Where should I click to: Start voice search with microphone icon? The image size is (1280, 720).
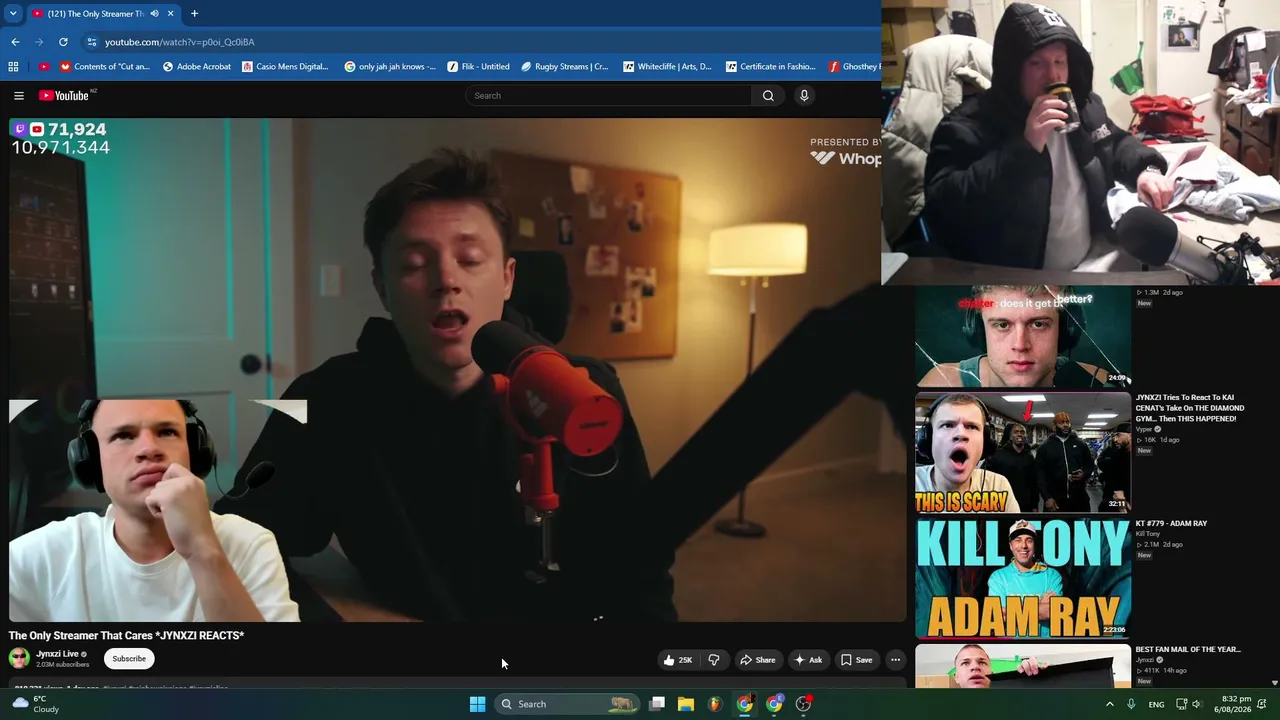[804, 95]
